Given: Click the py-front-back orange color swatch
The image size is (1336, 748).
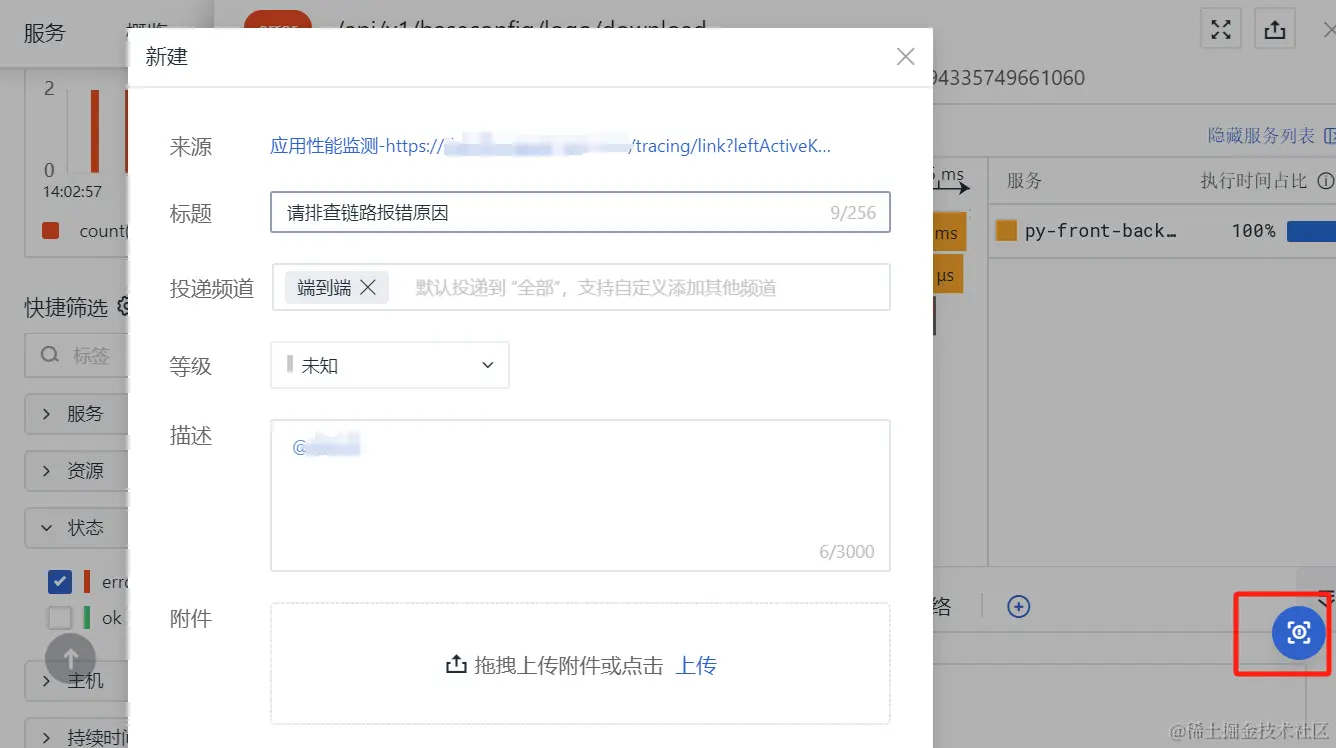Looking at the screenshot, I should point(1006,231).
